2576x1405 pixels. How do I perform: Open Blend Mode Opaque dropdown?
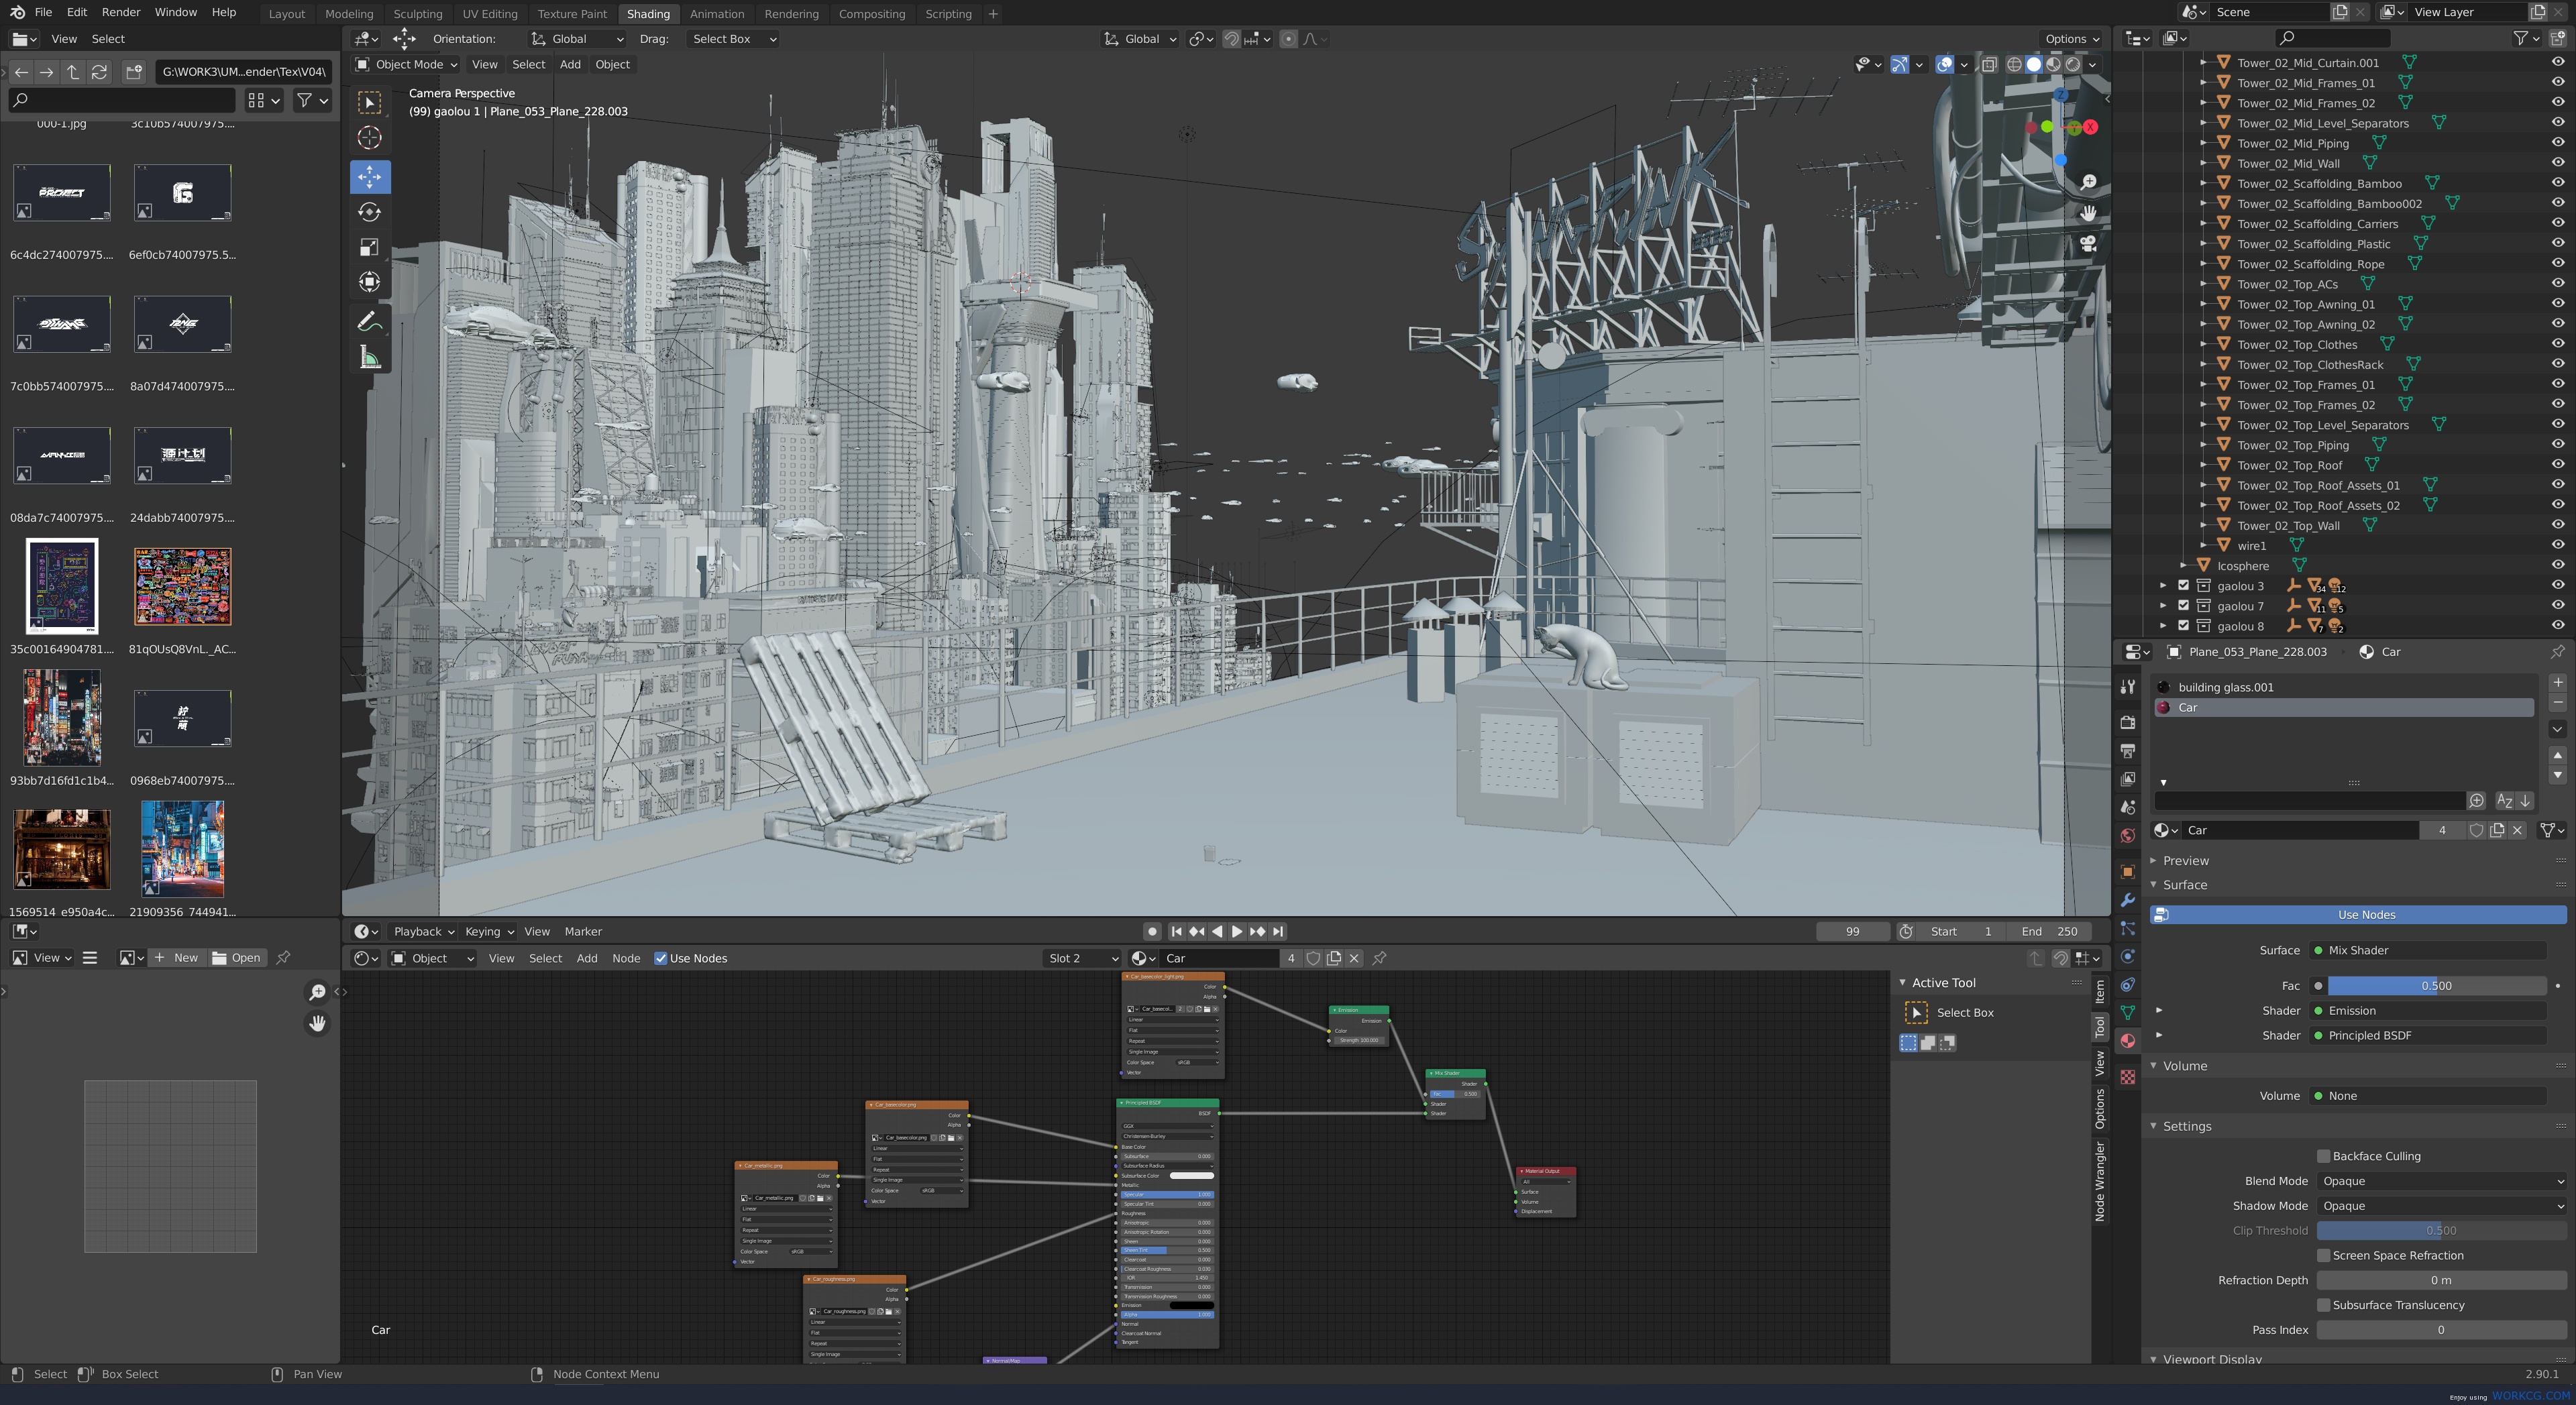pyautogui.click(x=2441, y=1181)
